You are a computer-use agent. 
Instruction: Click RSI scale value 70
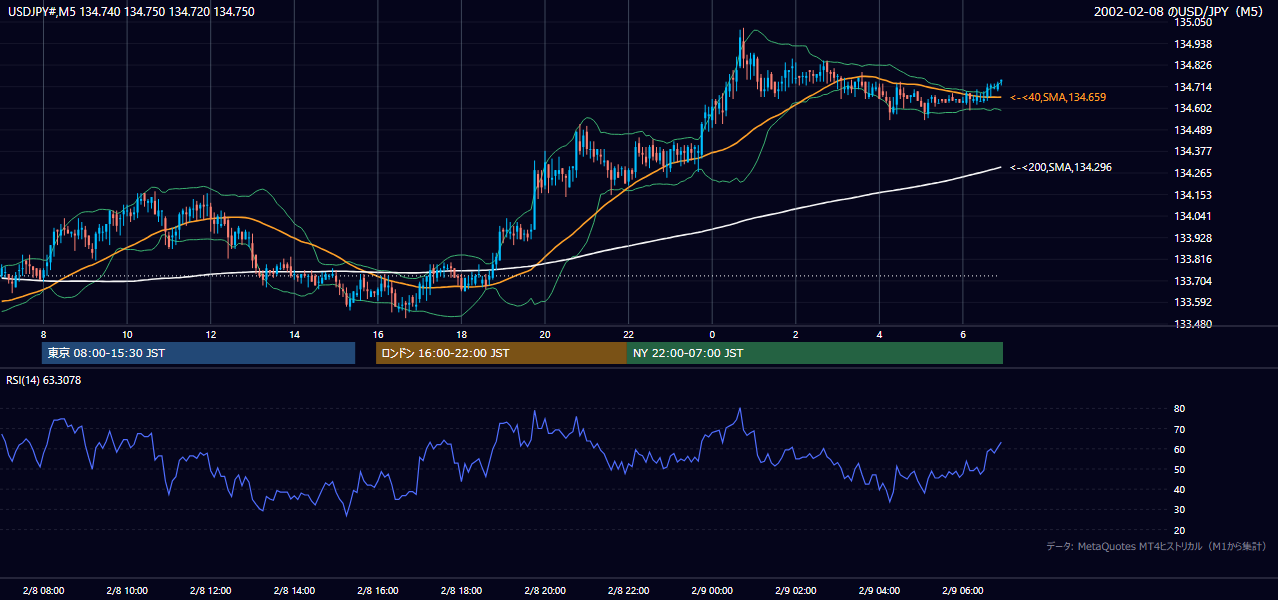[x=1180, y=429]
